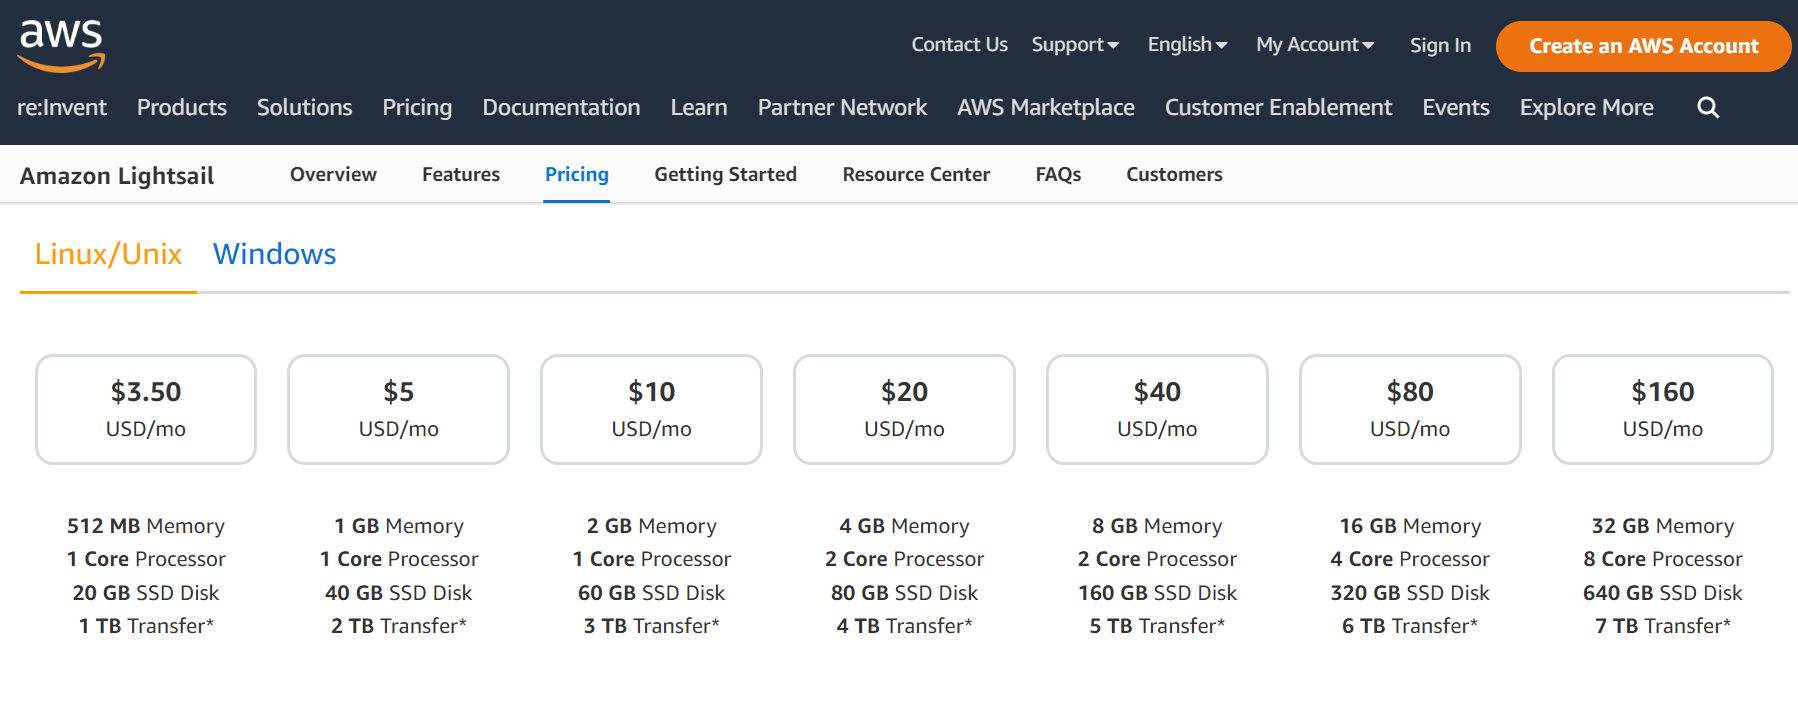
Task: Click the 20 GB SSD Disk text
Action: coord(146,593)
